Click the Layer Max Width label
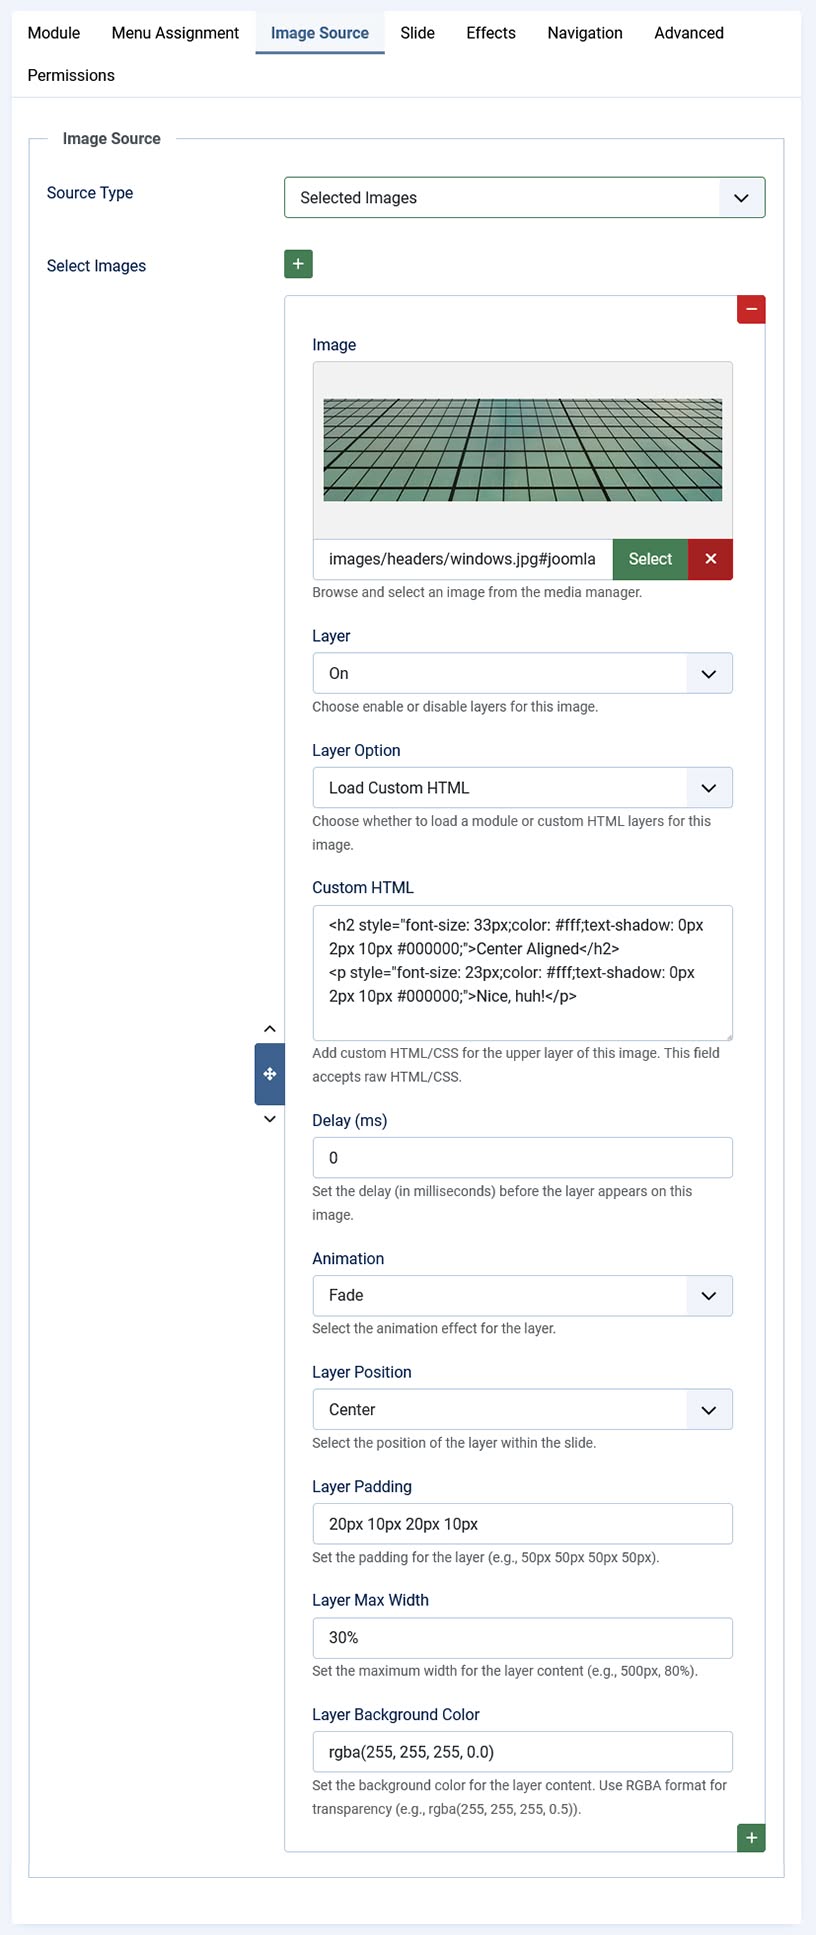Image resolution: width=816 pixels, height=1935 pixels. (x=370, y=1601)
